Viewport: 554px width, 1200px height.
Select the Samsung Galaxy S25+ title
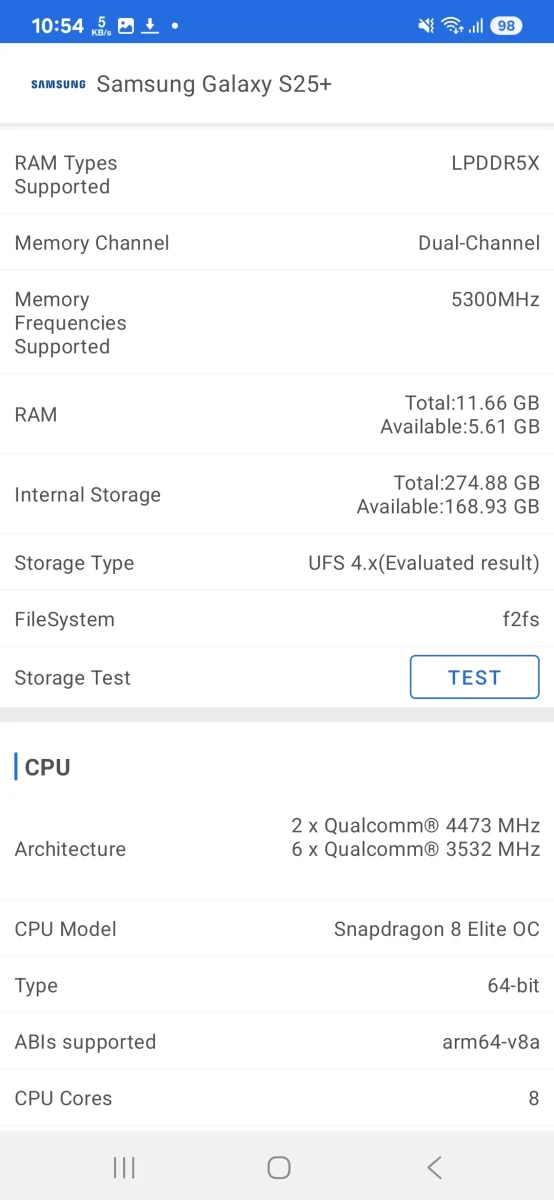pos(214,84)
